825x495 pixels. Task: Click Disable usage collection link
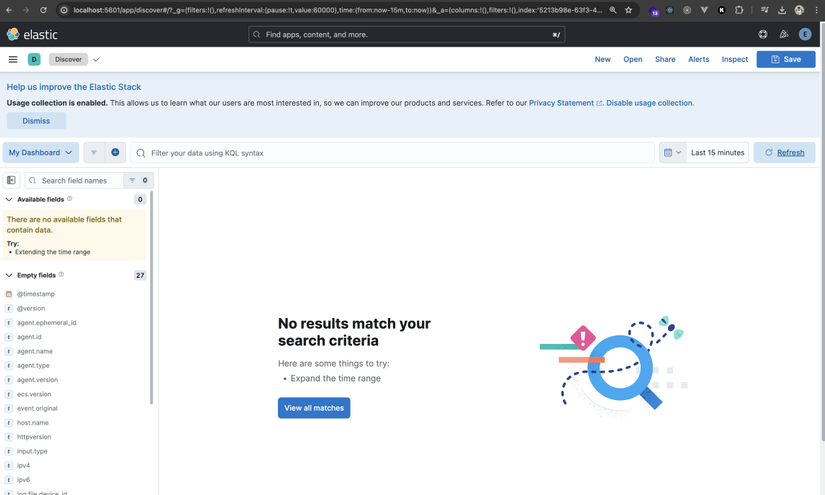(649, 103)
